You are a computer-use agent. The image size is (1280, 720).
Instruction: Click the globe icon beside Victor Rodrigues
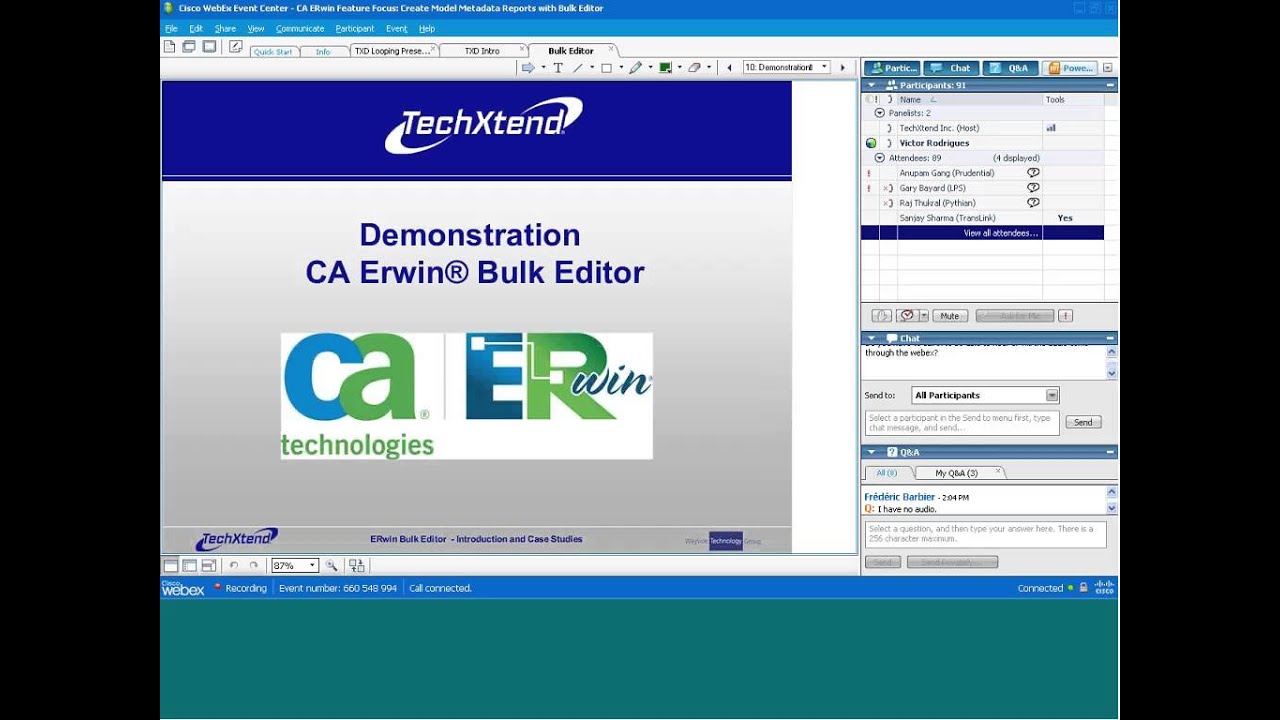[871, 143]
